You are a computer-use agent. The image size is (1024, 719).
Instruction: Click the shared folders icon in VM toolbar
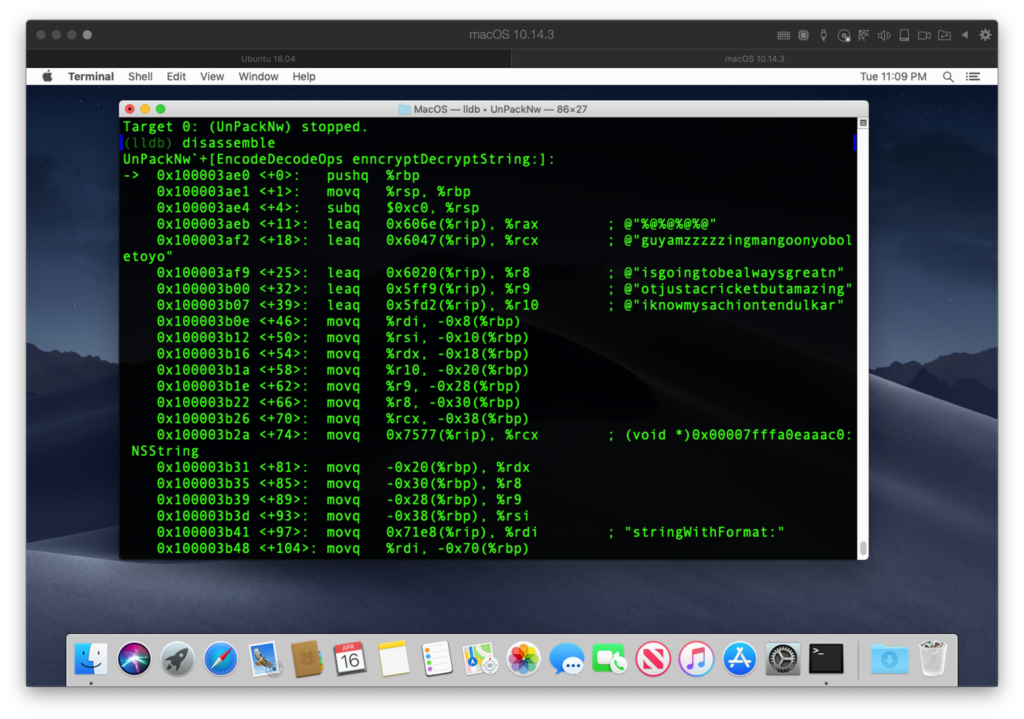[x=944, y=35]
